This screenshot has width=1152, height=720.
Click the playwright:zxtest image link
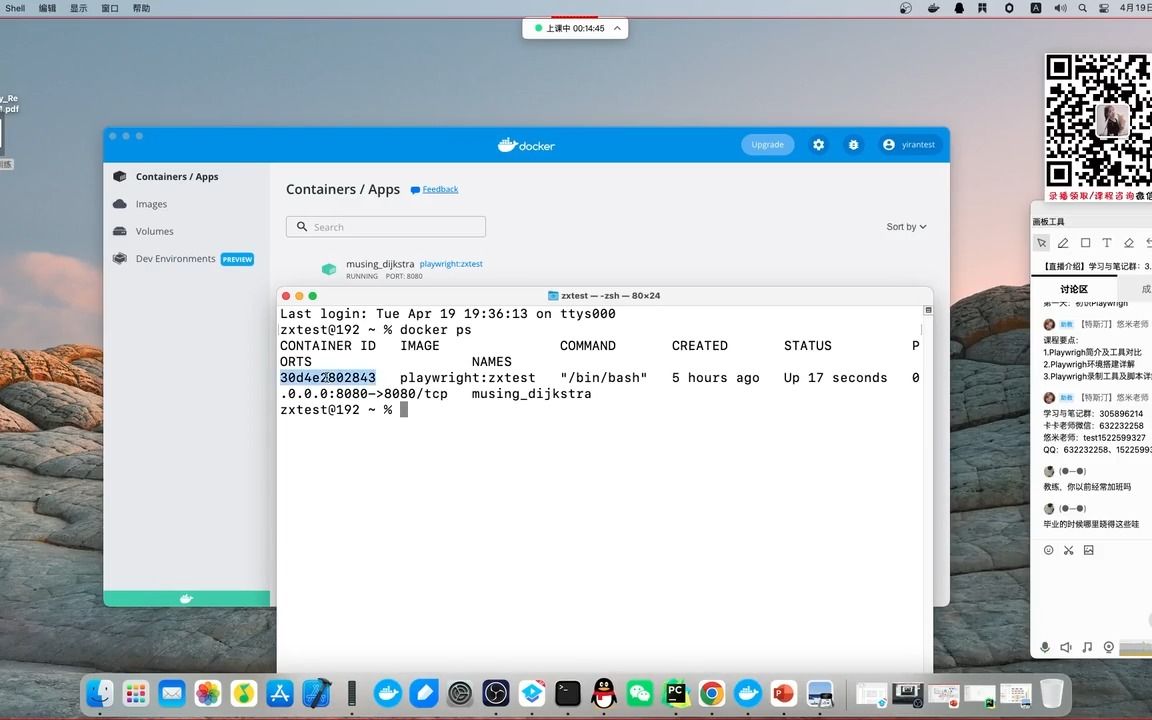coord(451,264)
